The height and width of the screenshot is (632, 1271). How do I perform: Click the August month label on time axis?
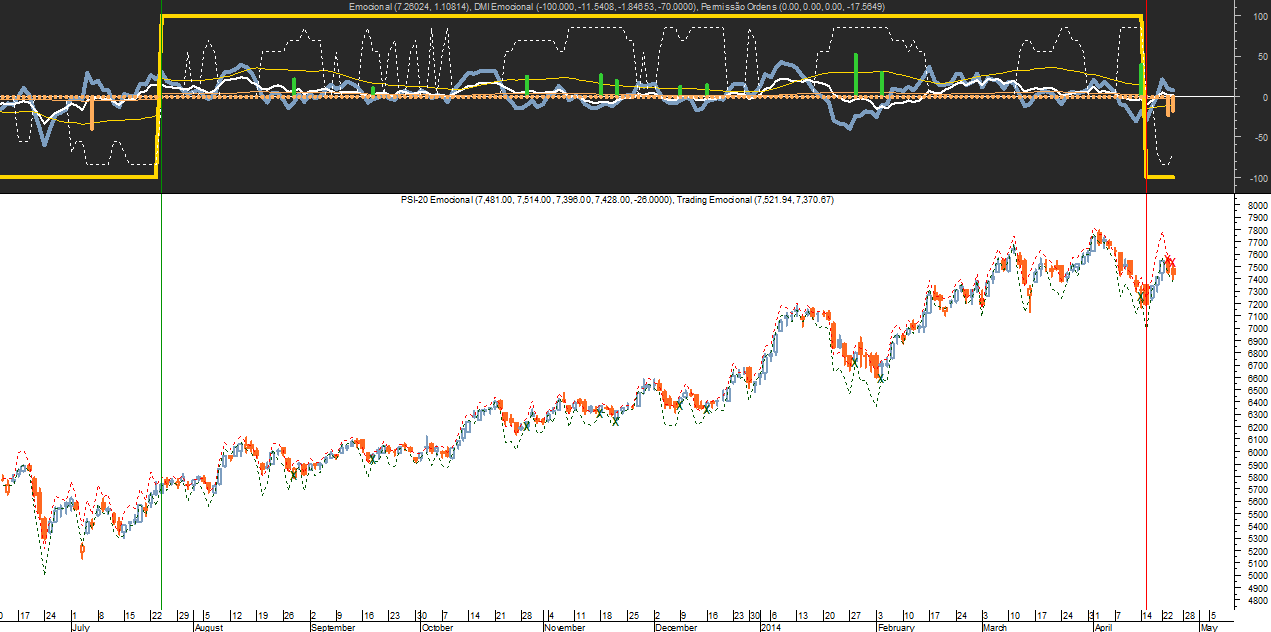click(208, 627)
